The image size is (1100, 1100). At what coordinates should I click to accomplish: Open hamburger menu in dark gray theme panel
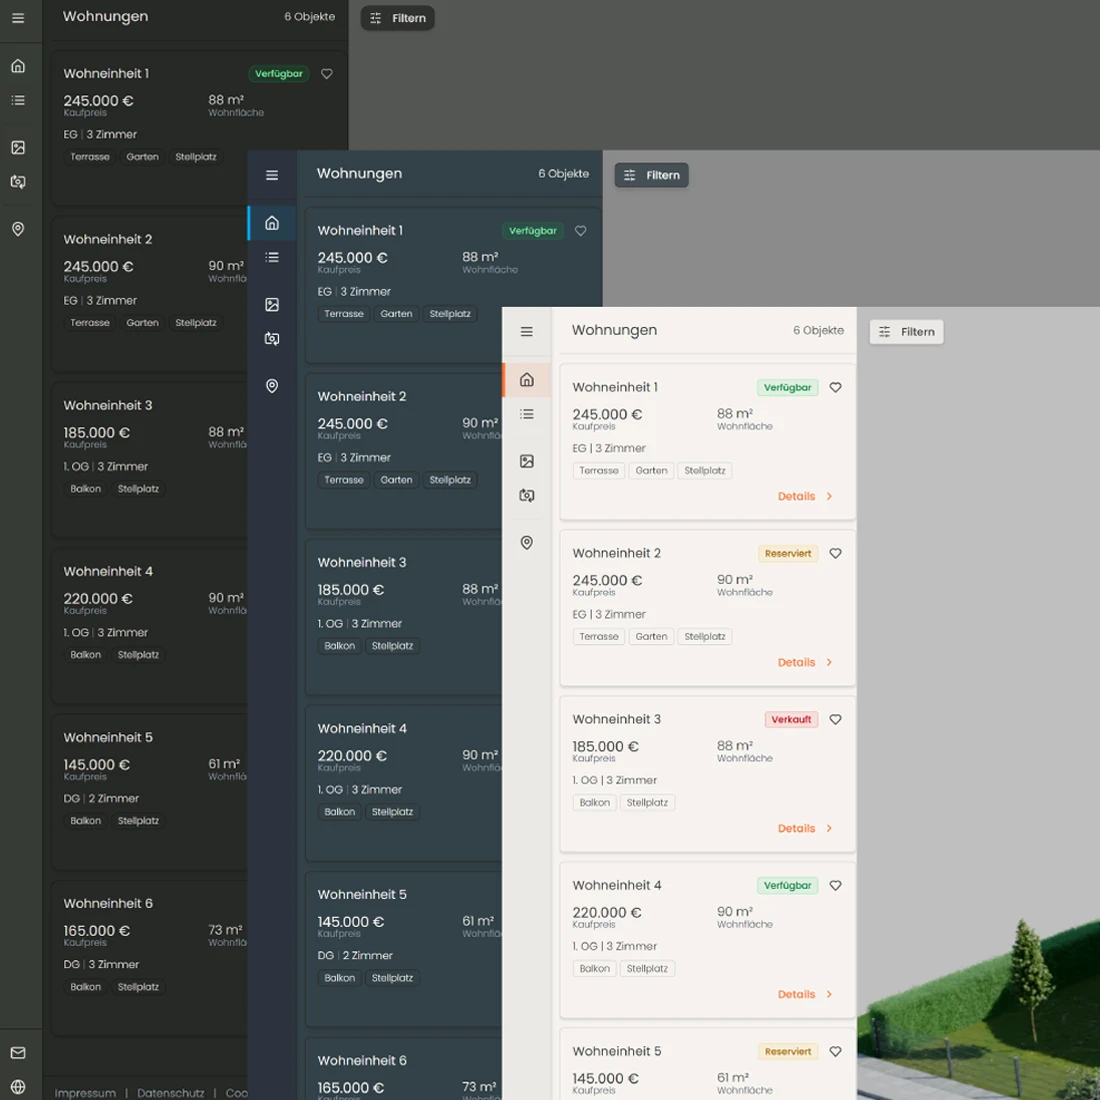pyautogui.click(x=18, y=18)
